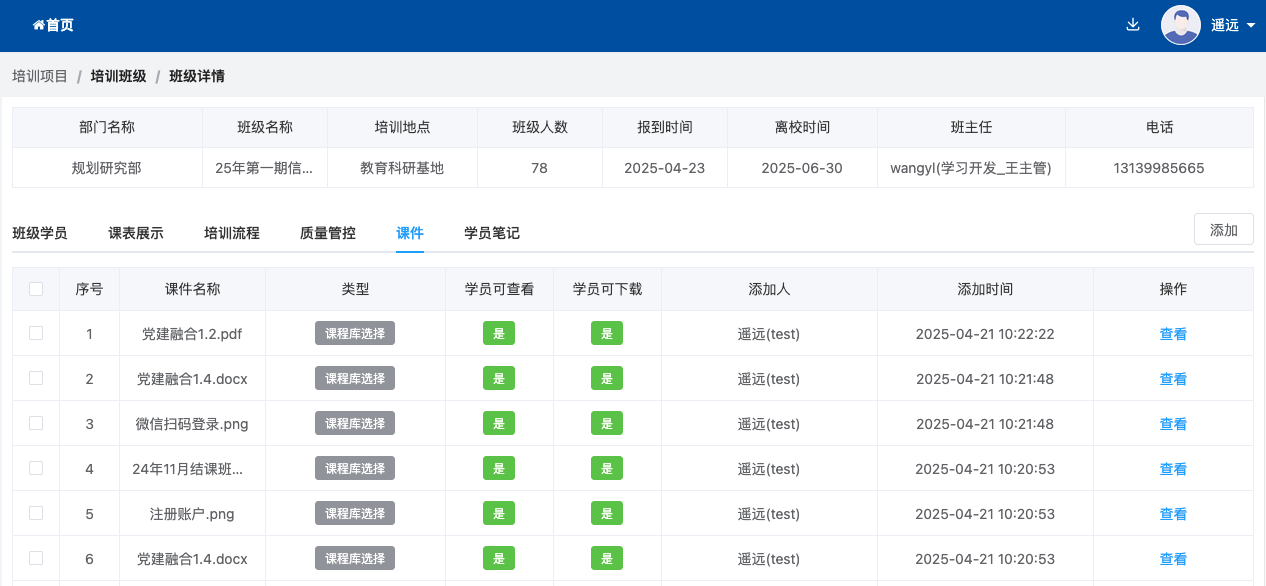Switch to the 培训流程 tab
The height and width of the screenshot is (586, 1266).
232,233
